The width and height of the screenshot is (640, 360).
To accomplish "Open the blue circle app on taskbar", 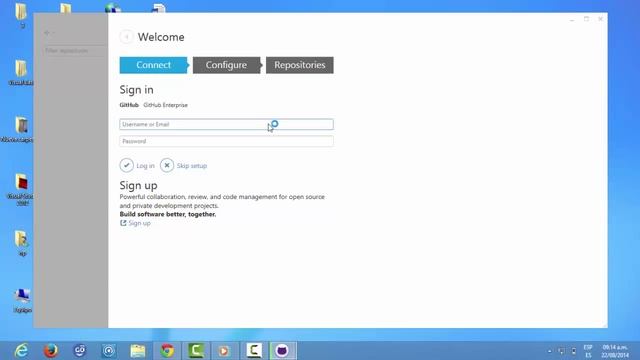I will click(109, 351).
